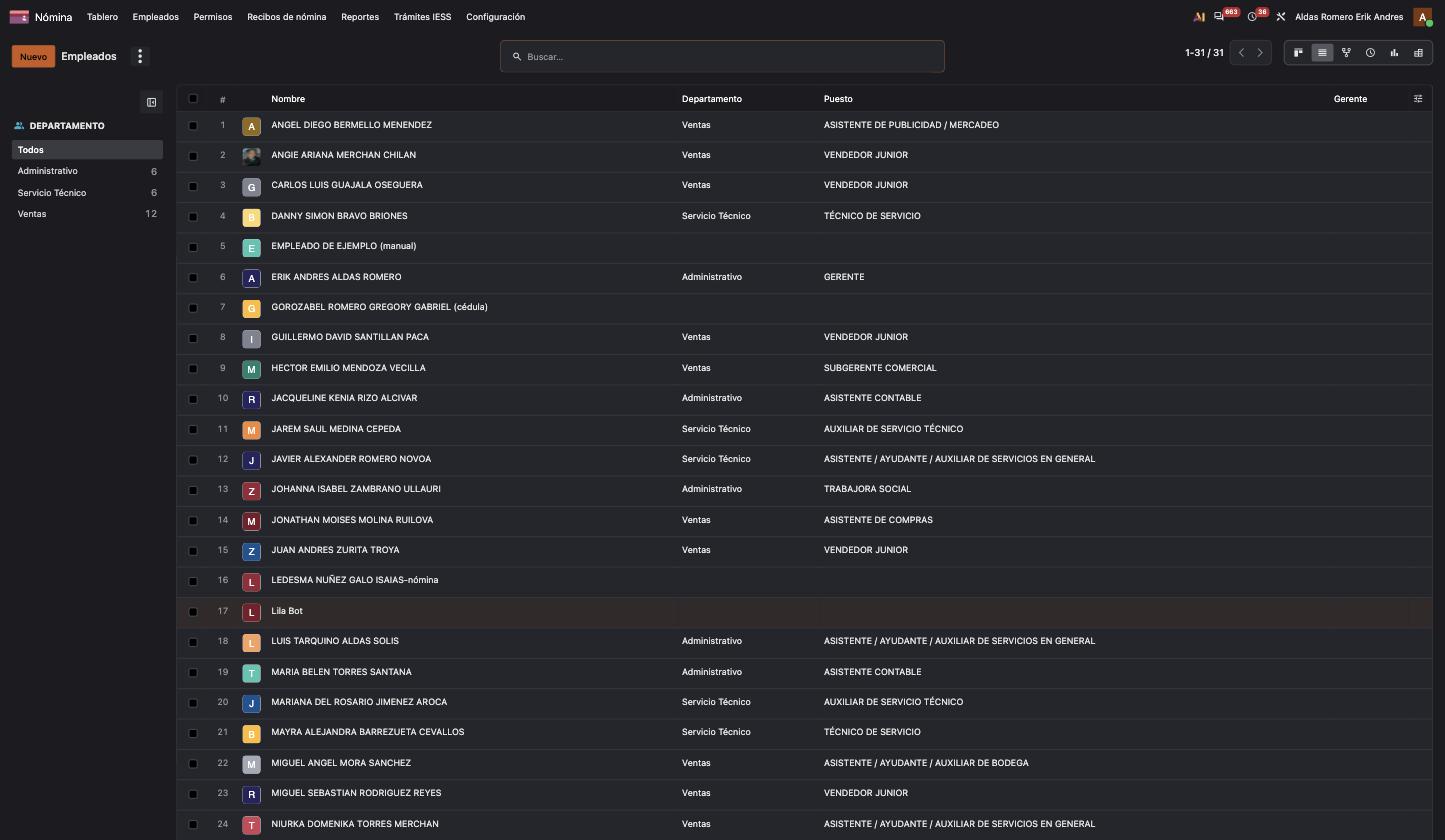Open the Empleados actions kebab menu

click(x=140, y=57)
